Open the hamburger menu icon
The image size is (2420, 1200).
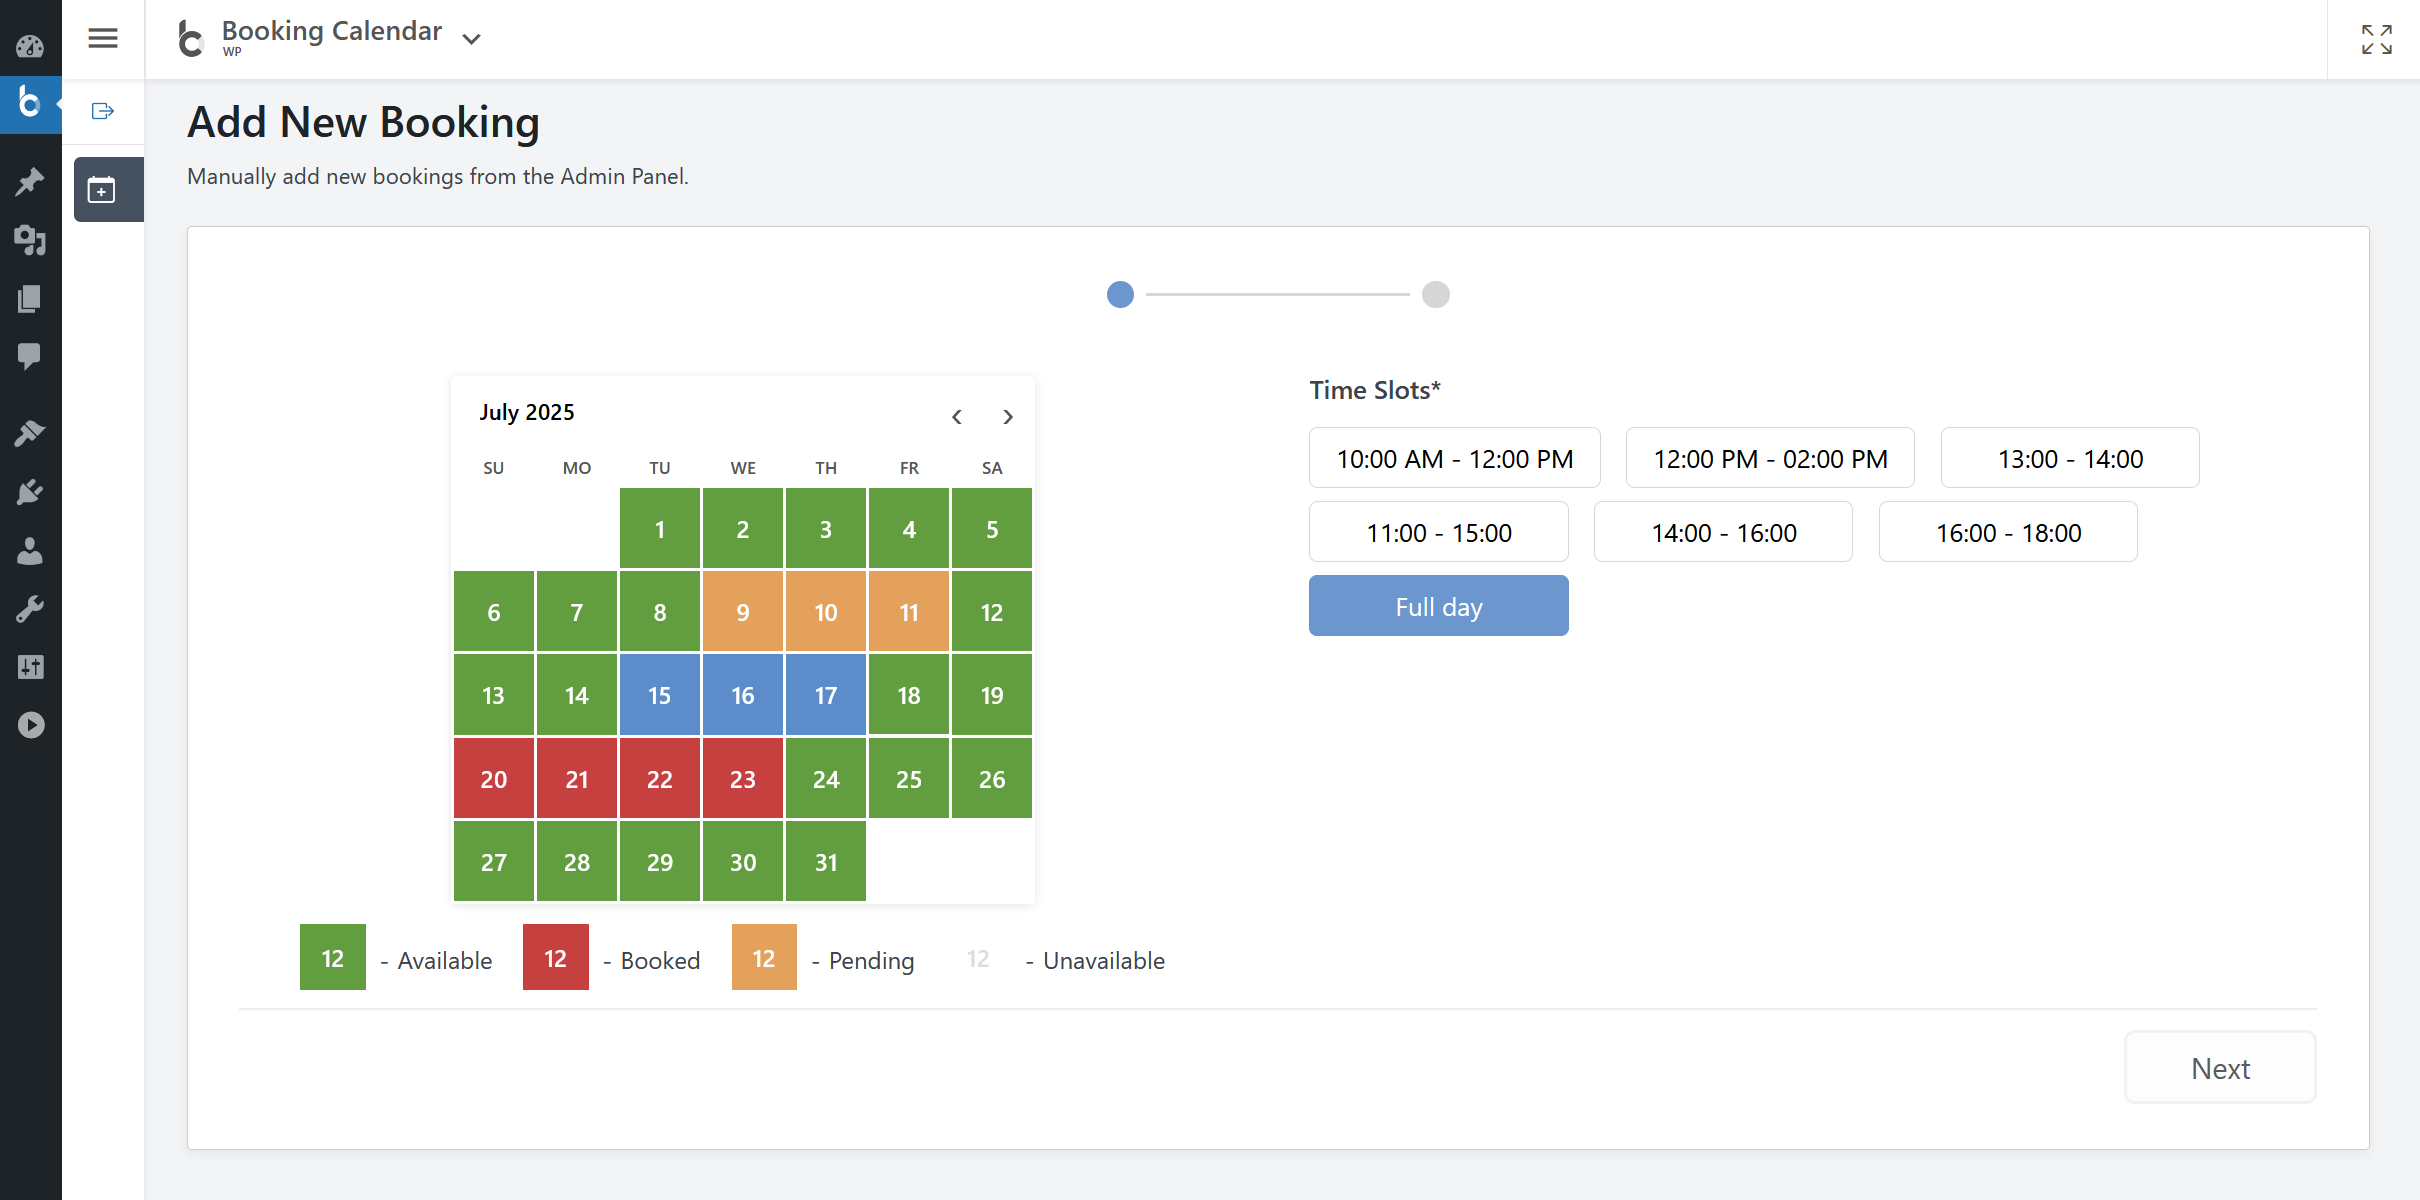(x=103, y=39)
